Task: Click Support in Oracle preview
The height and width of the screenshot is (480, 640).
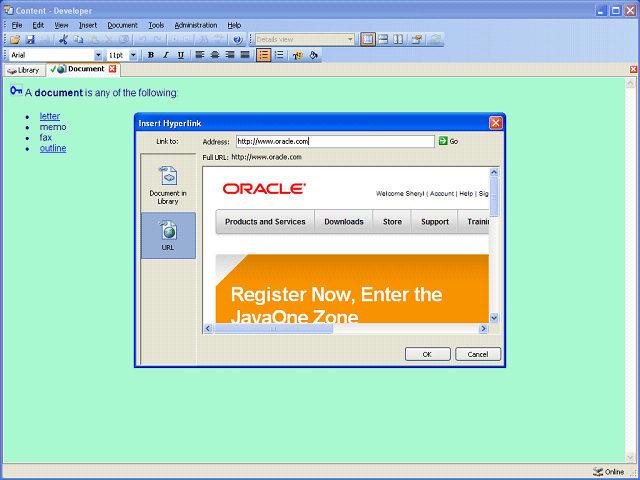Action: coord(435,222)
